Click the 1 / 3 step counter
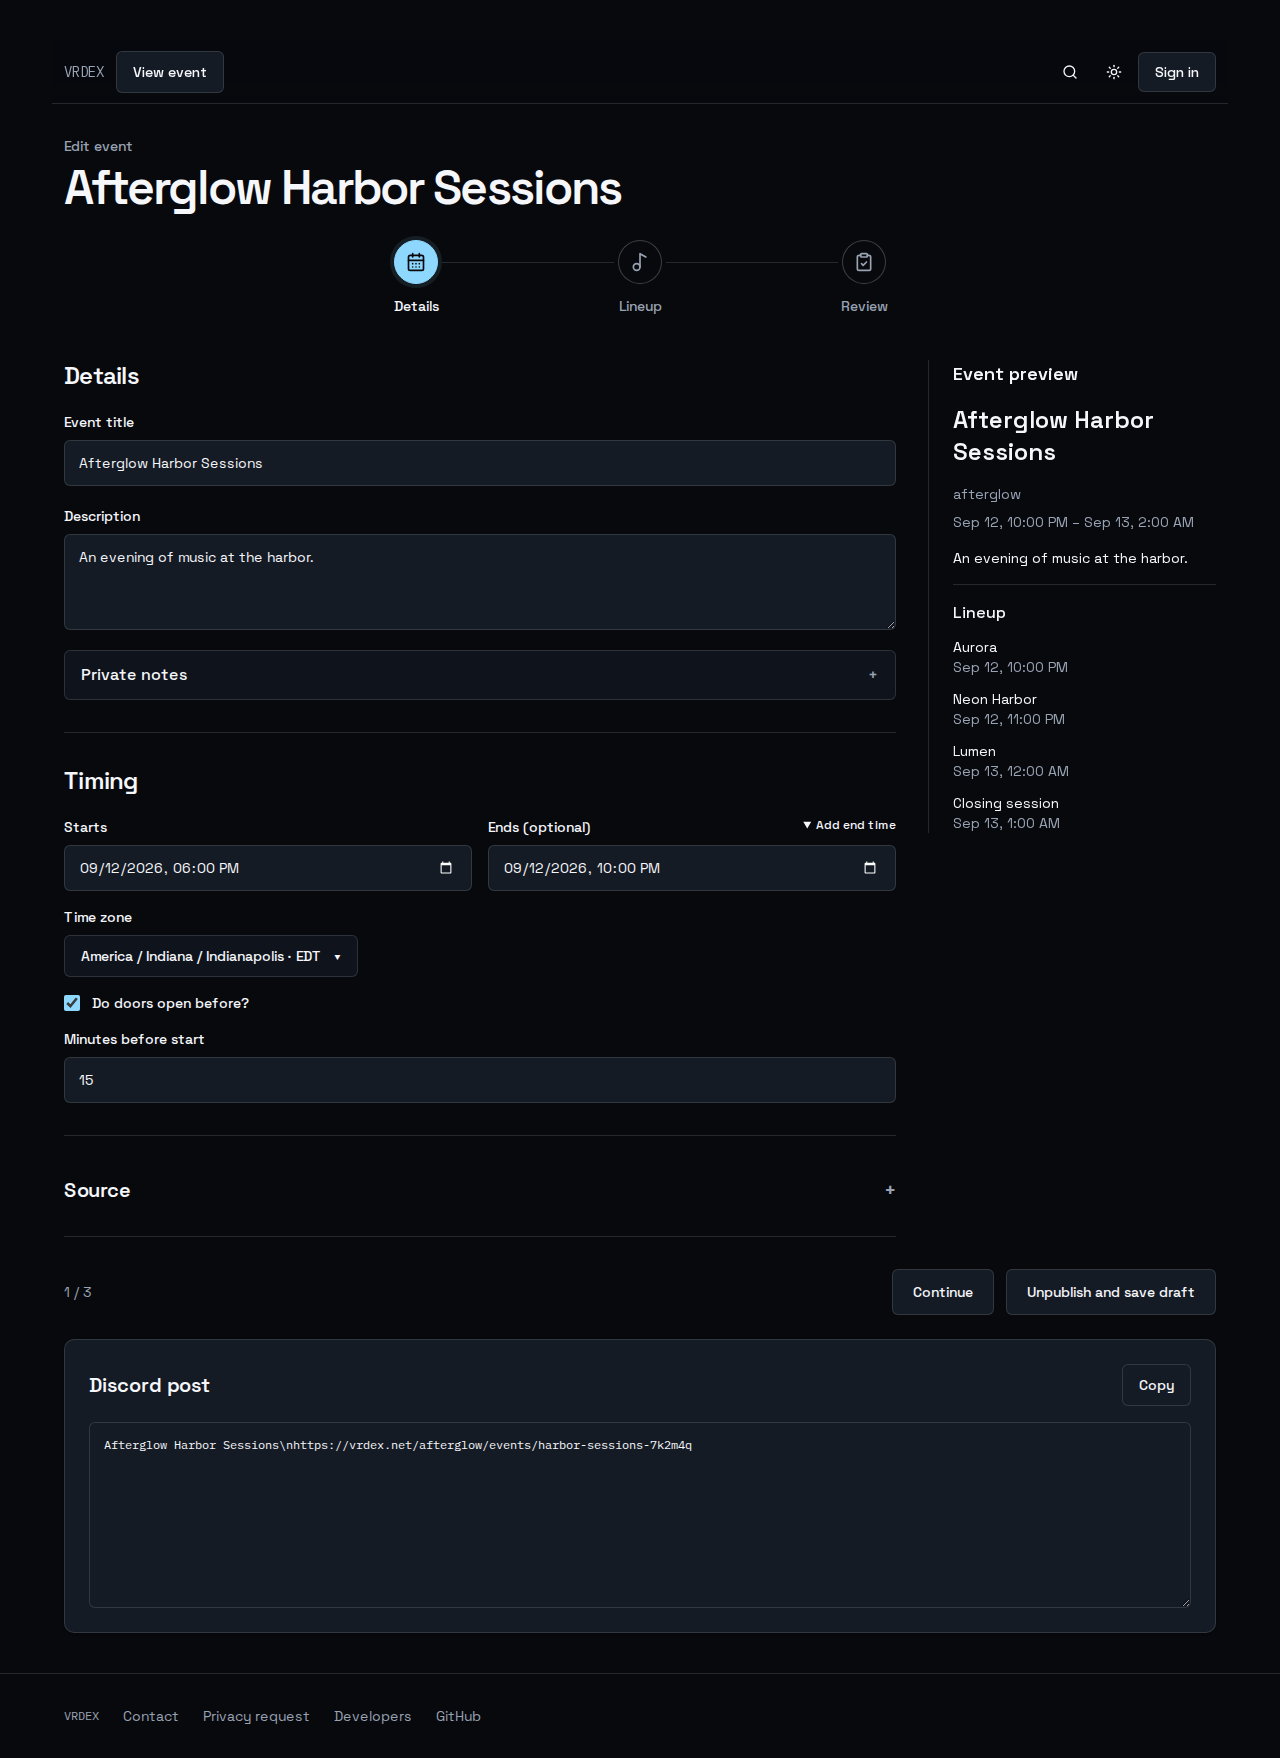Screen dimensions: 1280x1758 tap(78, 1292)
